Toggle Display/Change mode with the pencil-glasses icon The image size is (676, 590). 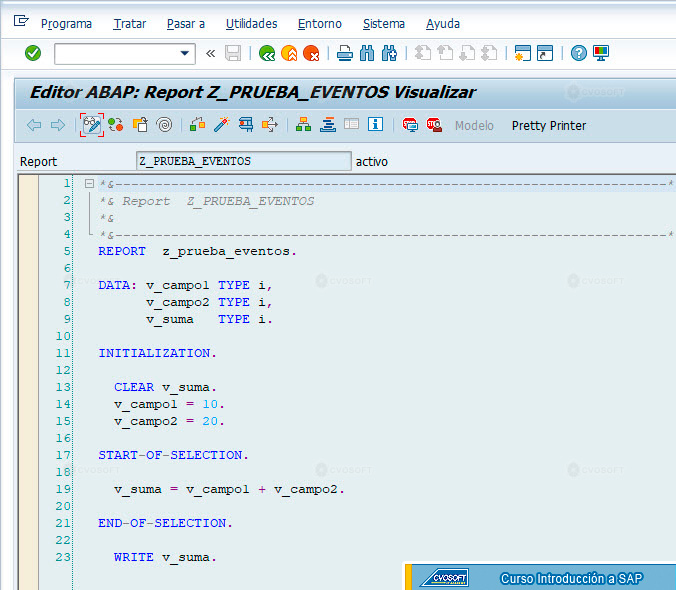tap(92, 125)
